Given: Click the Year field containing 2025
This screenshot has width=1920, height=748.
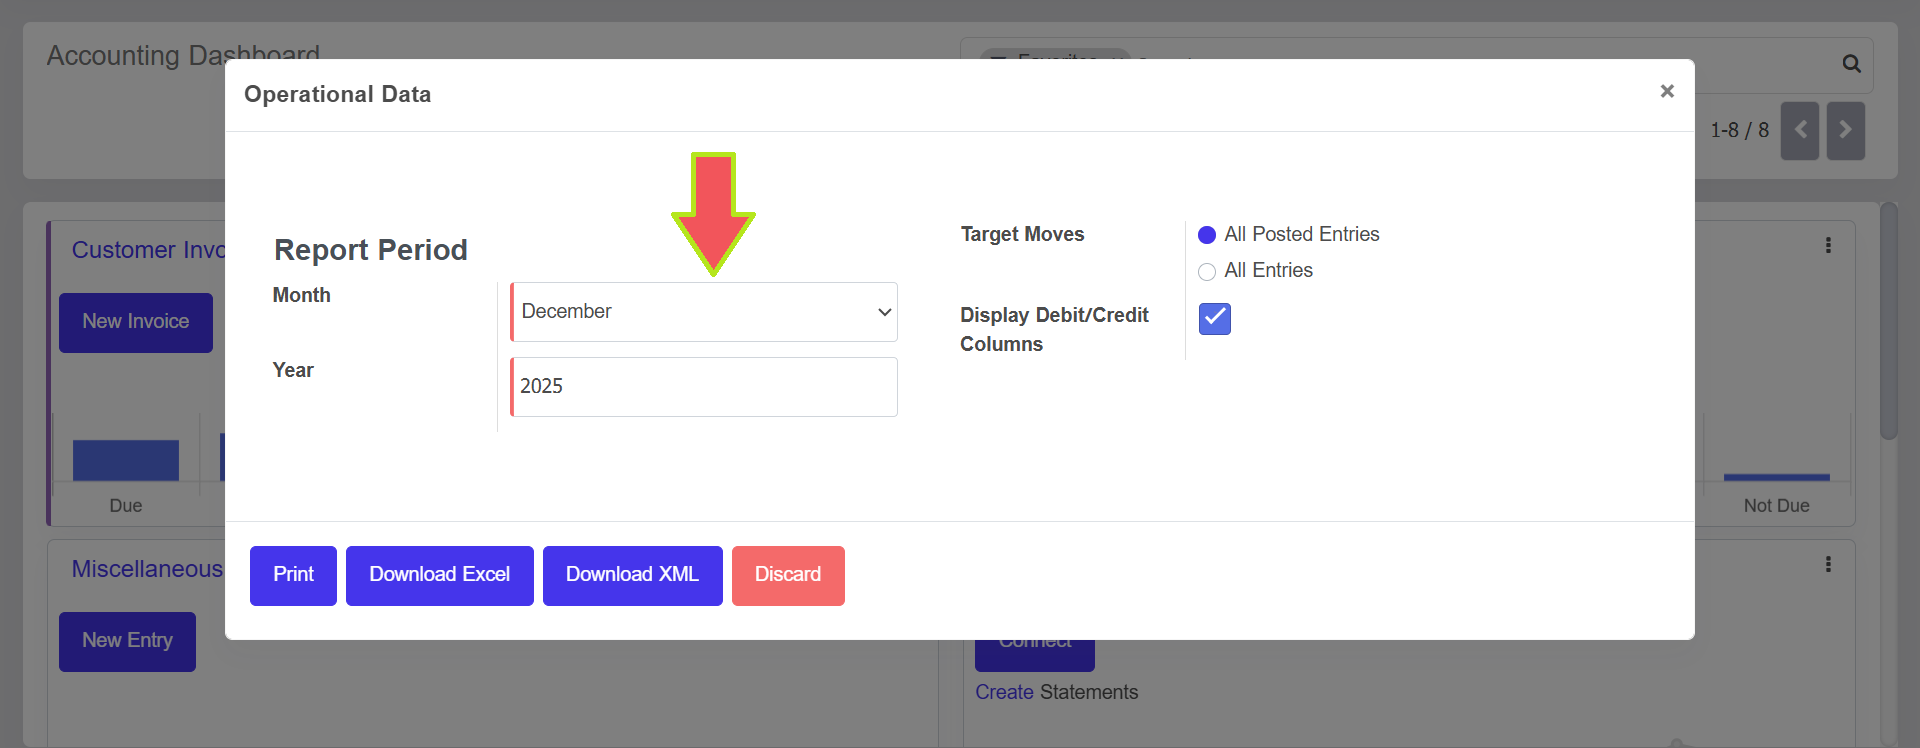Looking at the screenshot, I should coord(704,387).
